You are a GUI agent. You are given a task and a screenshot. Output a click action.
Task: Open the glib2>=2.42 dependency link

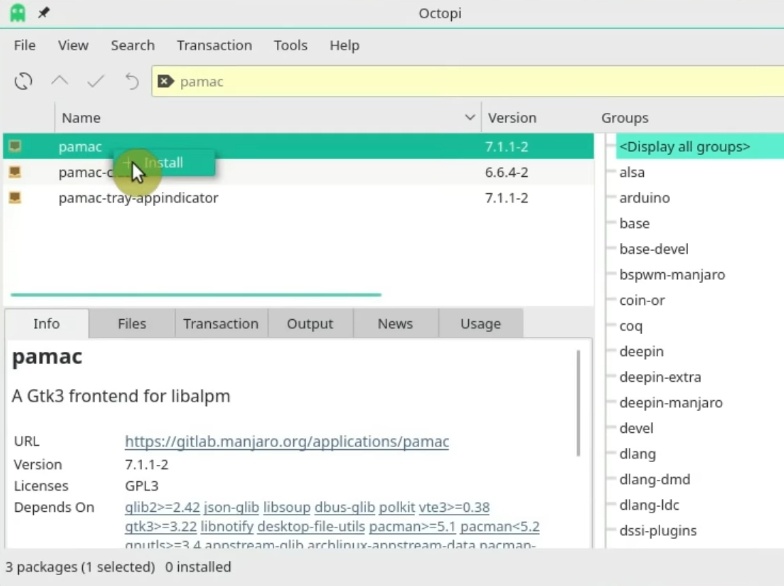162,507
